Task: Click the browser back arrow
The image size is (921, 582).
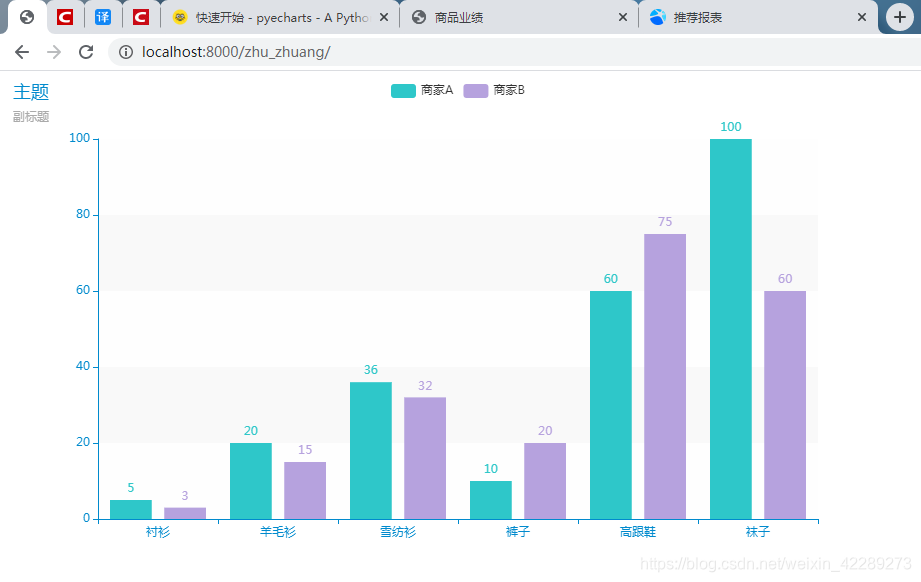Action: pyautogui.click(x=21, y=52)
